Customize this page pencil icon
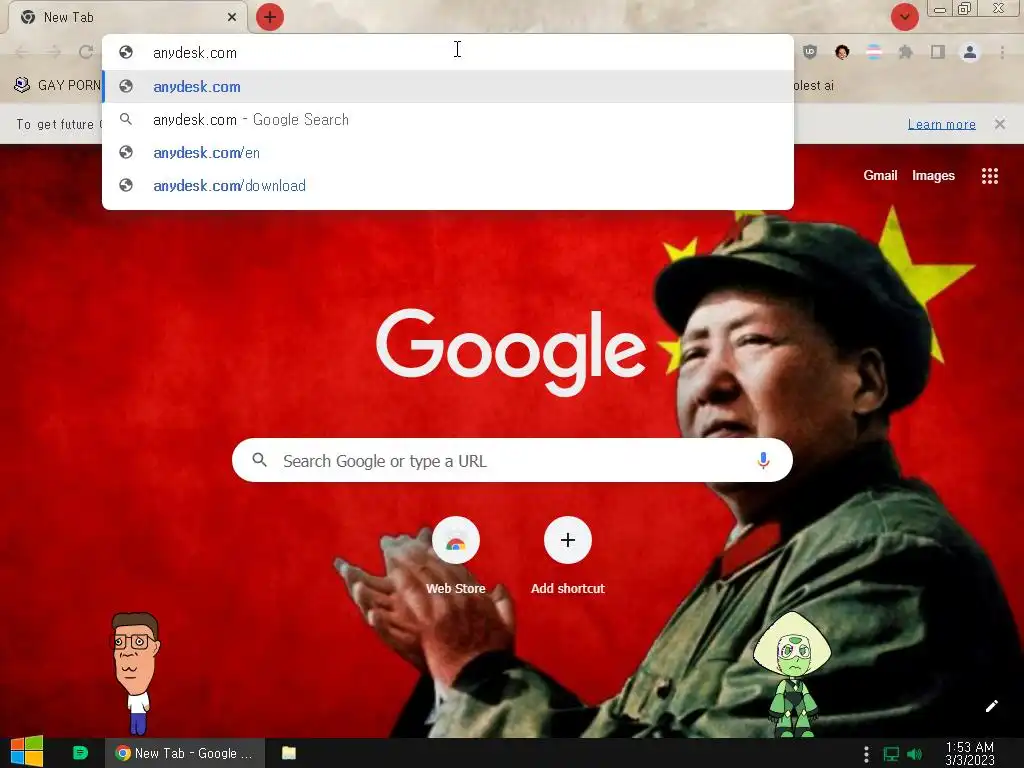Image resolution: width=1024 pixels, height=768 pixels. click(991, 706)
